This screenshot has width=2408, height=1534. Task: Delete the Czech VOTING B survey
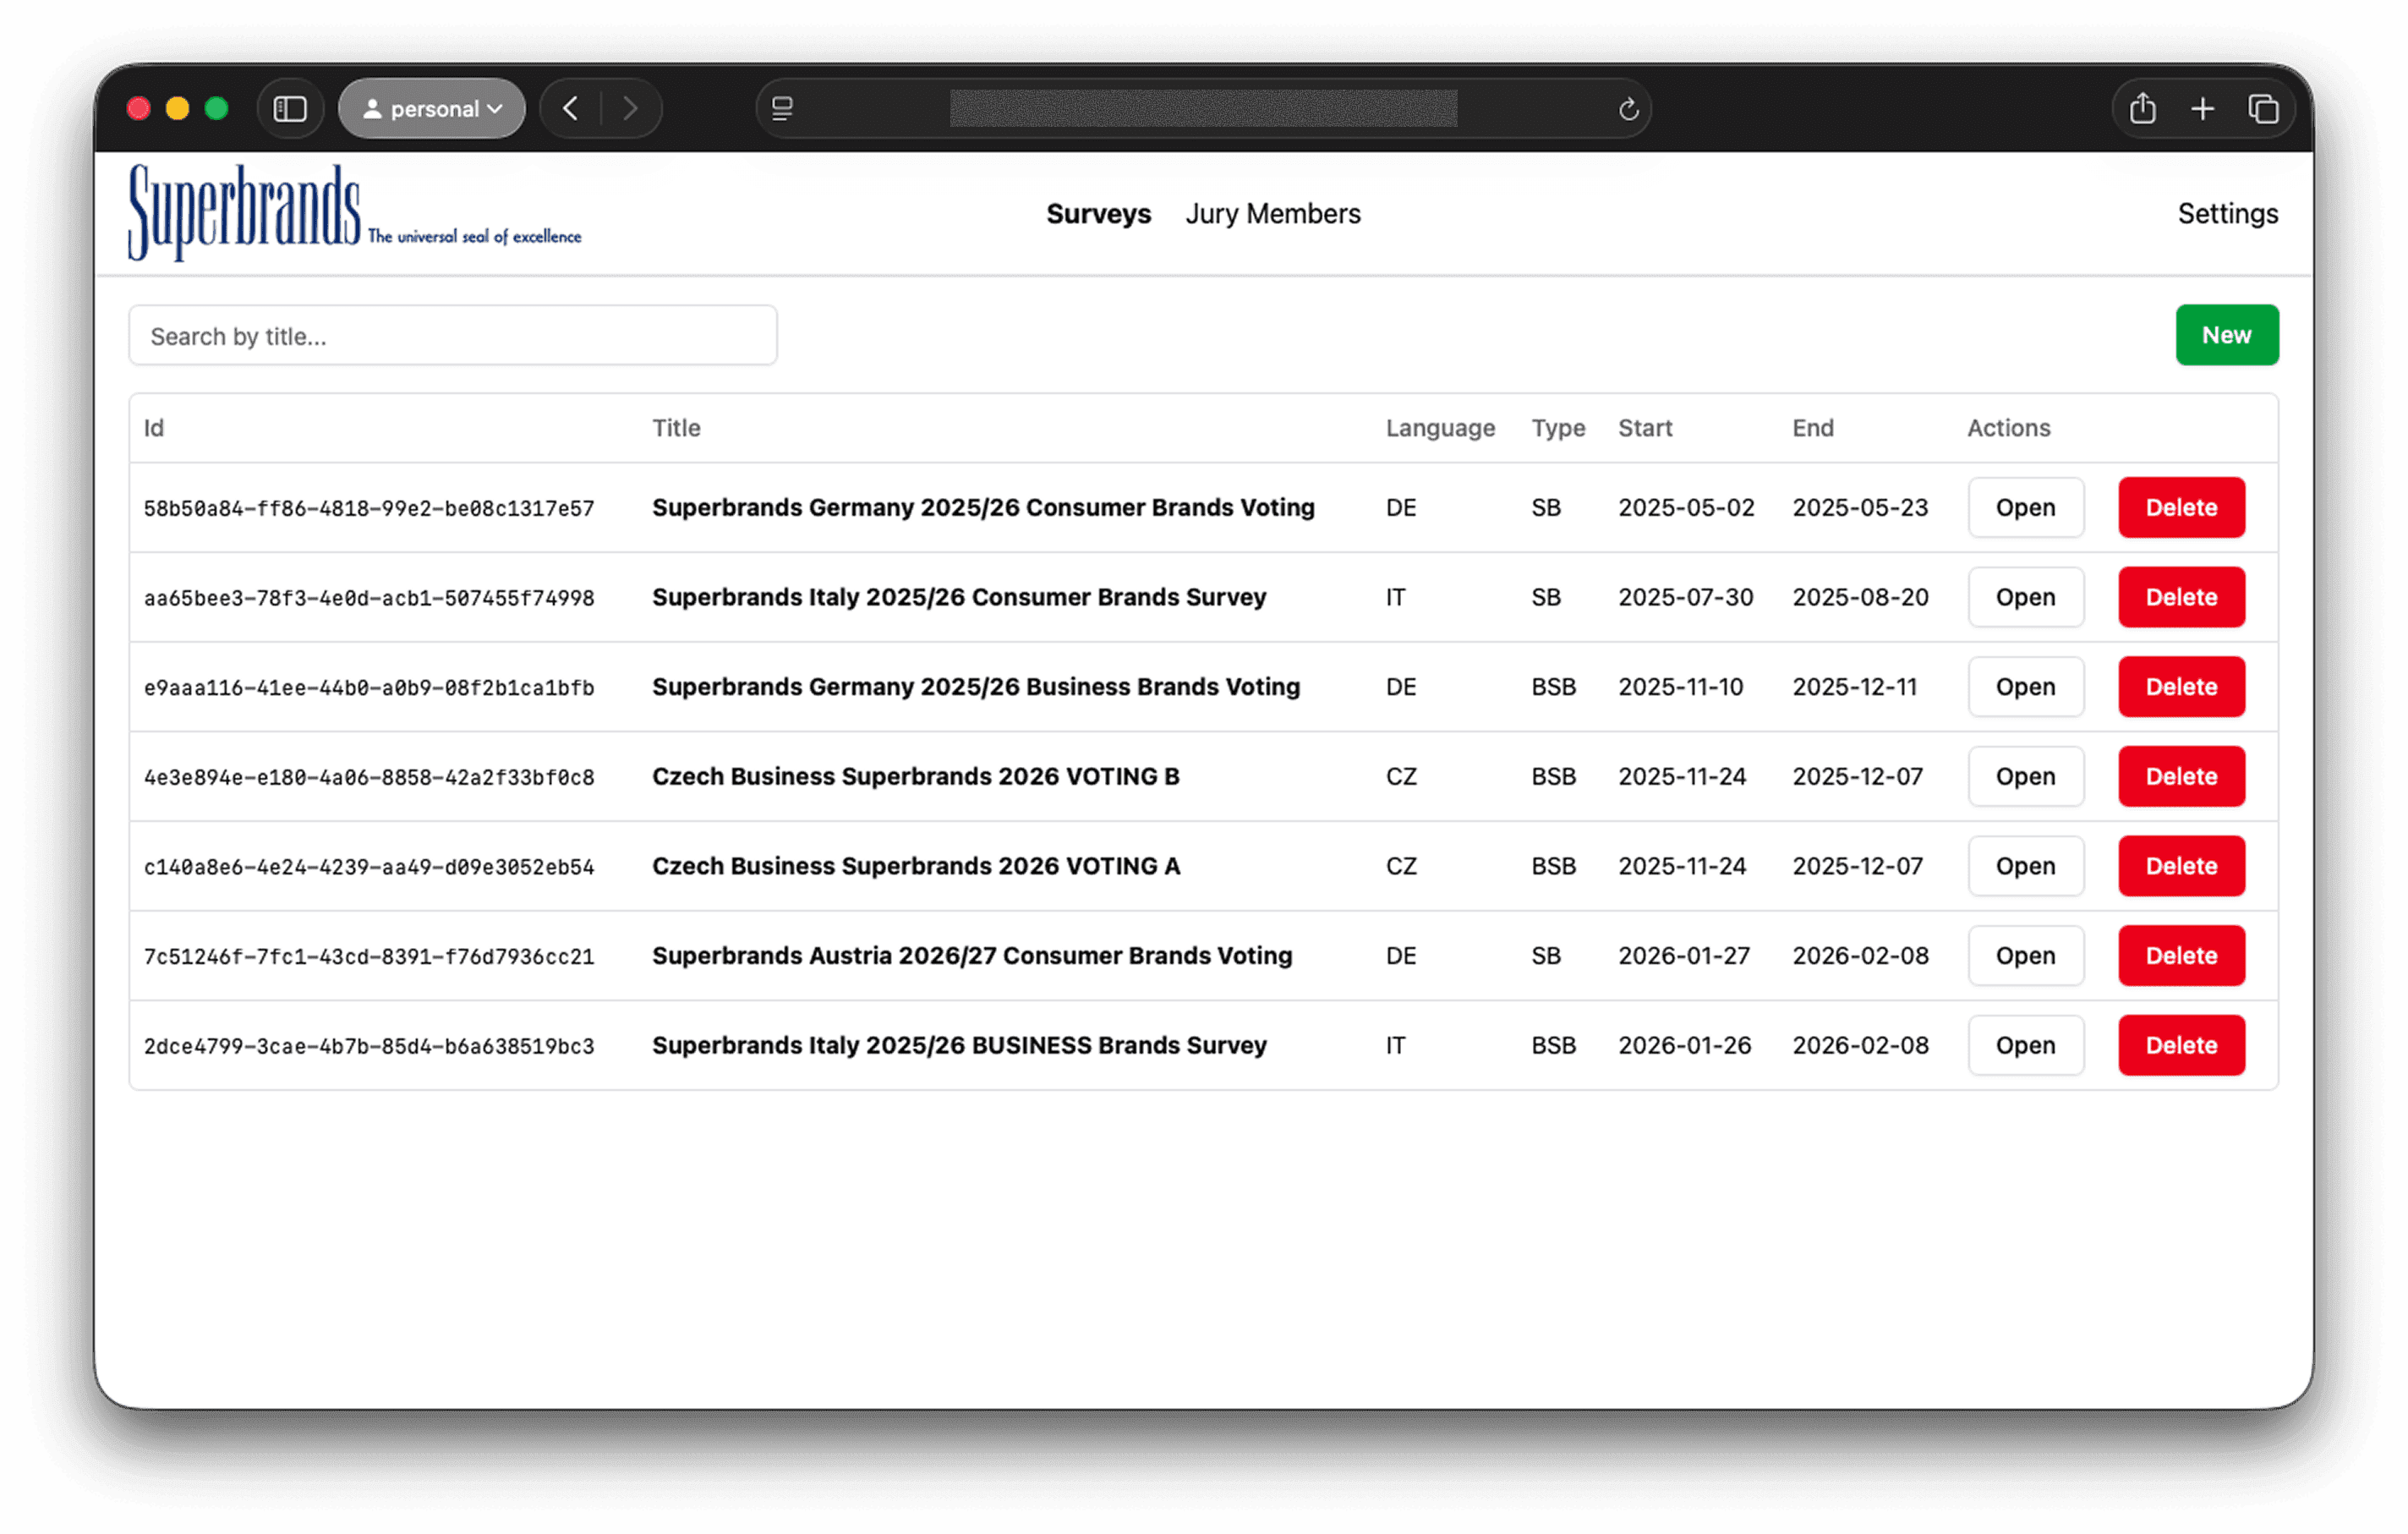(x=2180, y=777)
